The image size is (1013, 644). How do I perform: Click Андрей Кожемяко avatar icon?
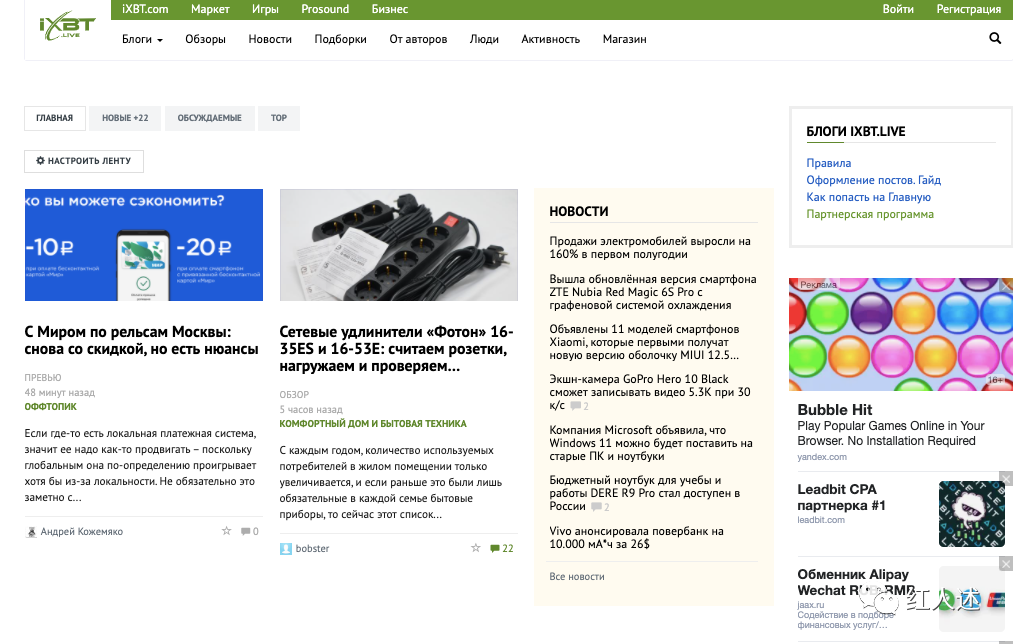coord(30,532)
